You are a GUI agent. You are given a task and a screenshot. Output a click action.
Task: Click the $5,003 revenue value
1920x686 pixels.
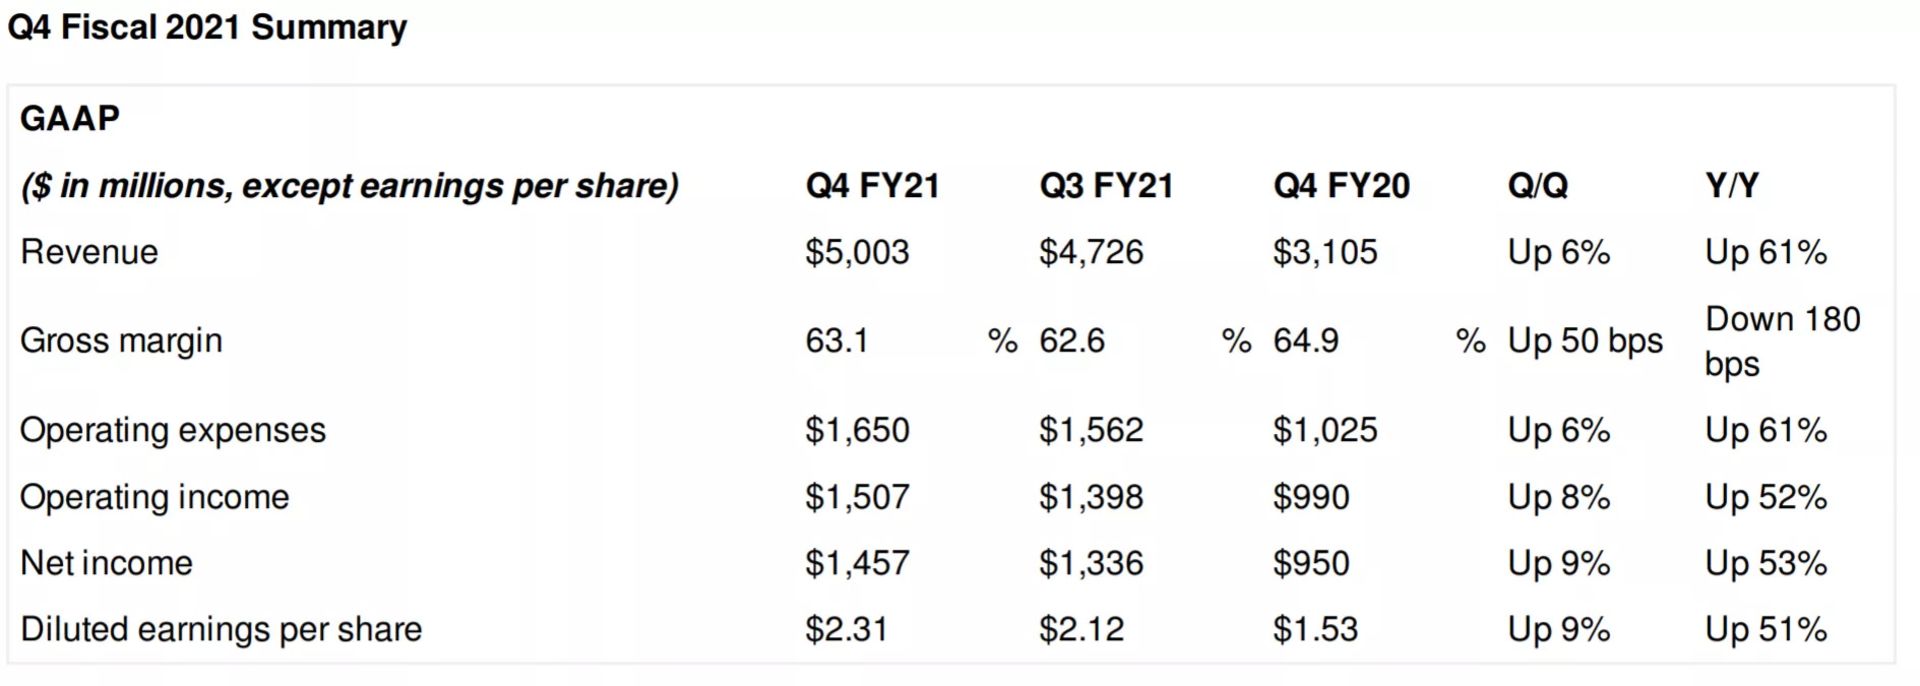pyautogui.click(x=857, y=252)
